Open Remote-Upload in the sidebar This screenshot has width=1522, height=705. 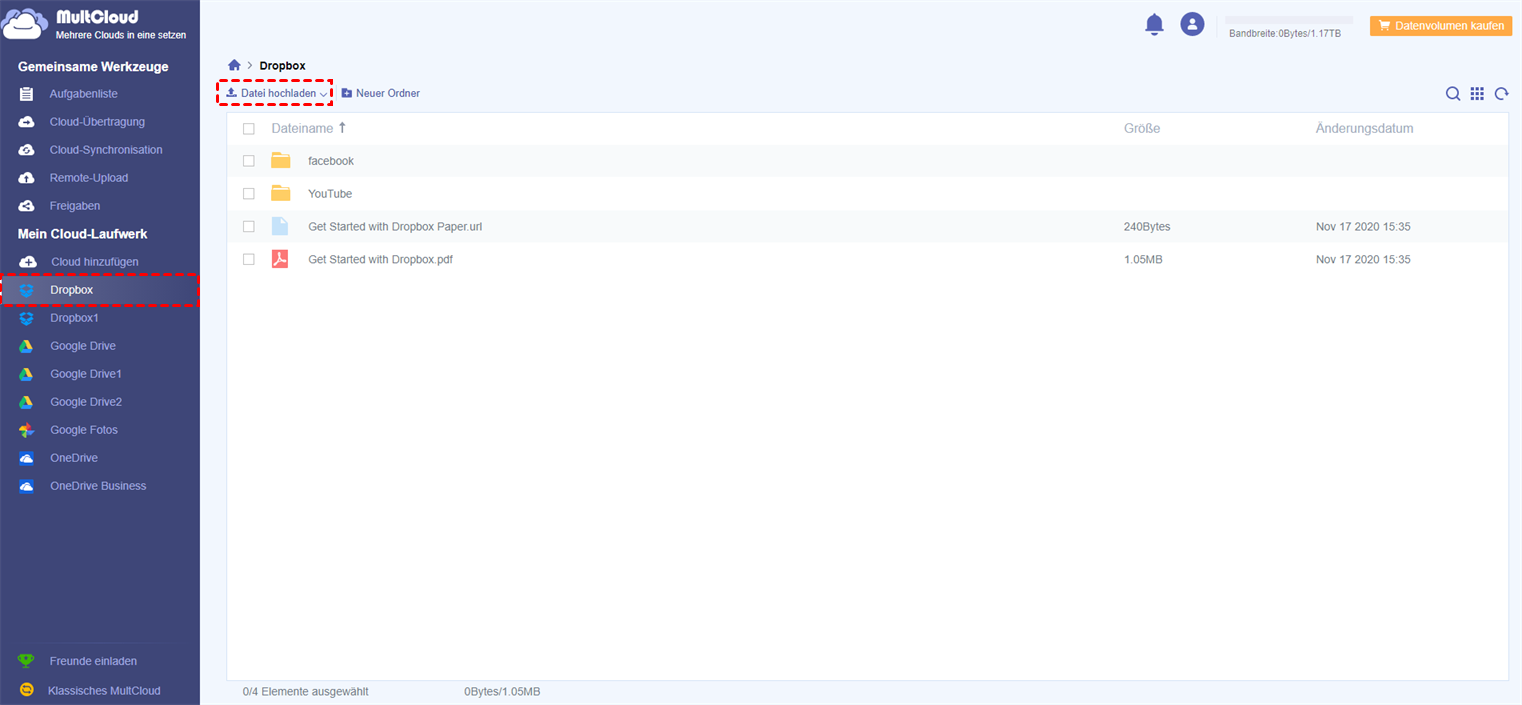pos(89,178)
